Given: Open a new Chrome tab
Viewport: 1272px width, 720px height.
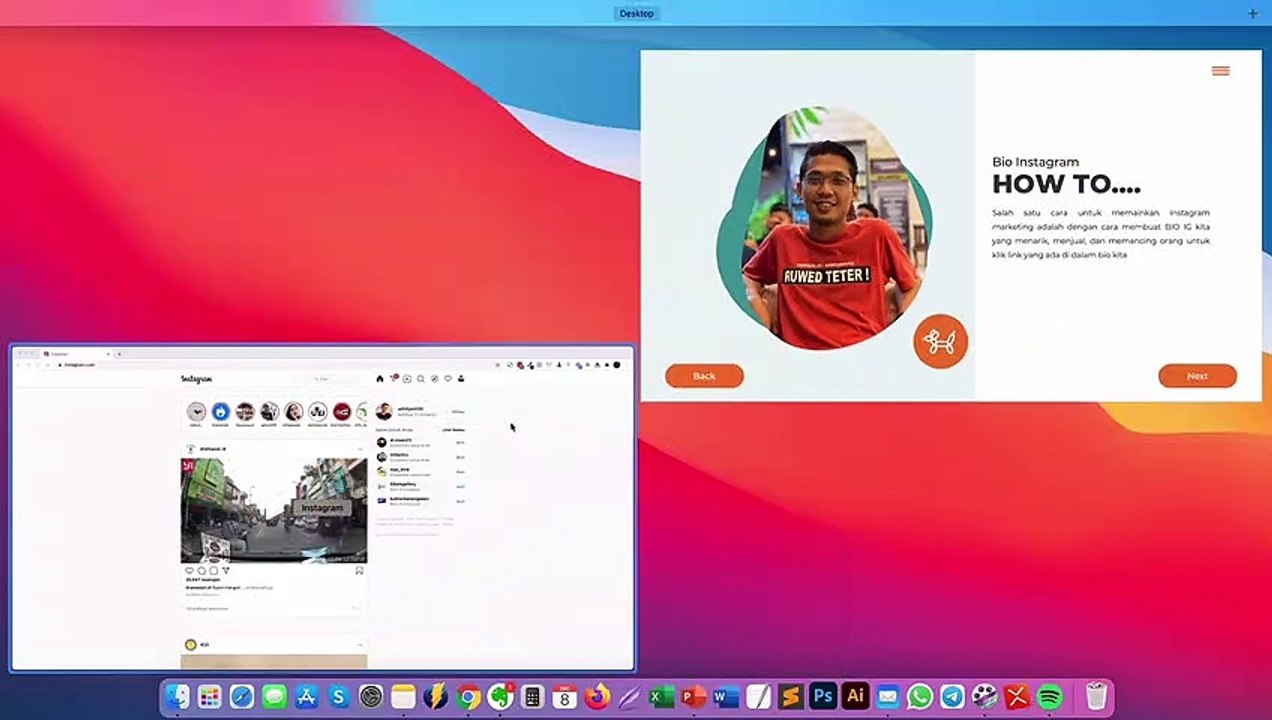Looking at the screenshot, I should [119, 354].
